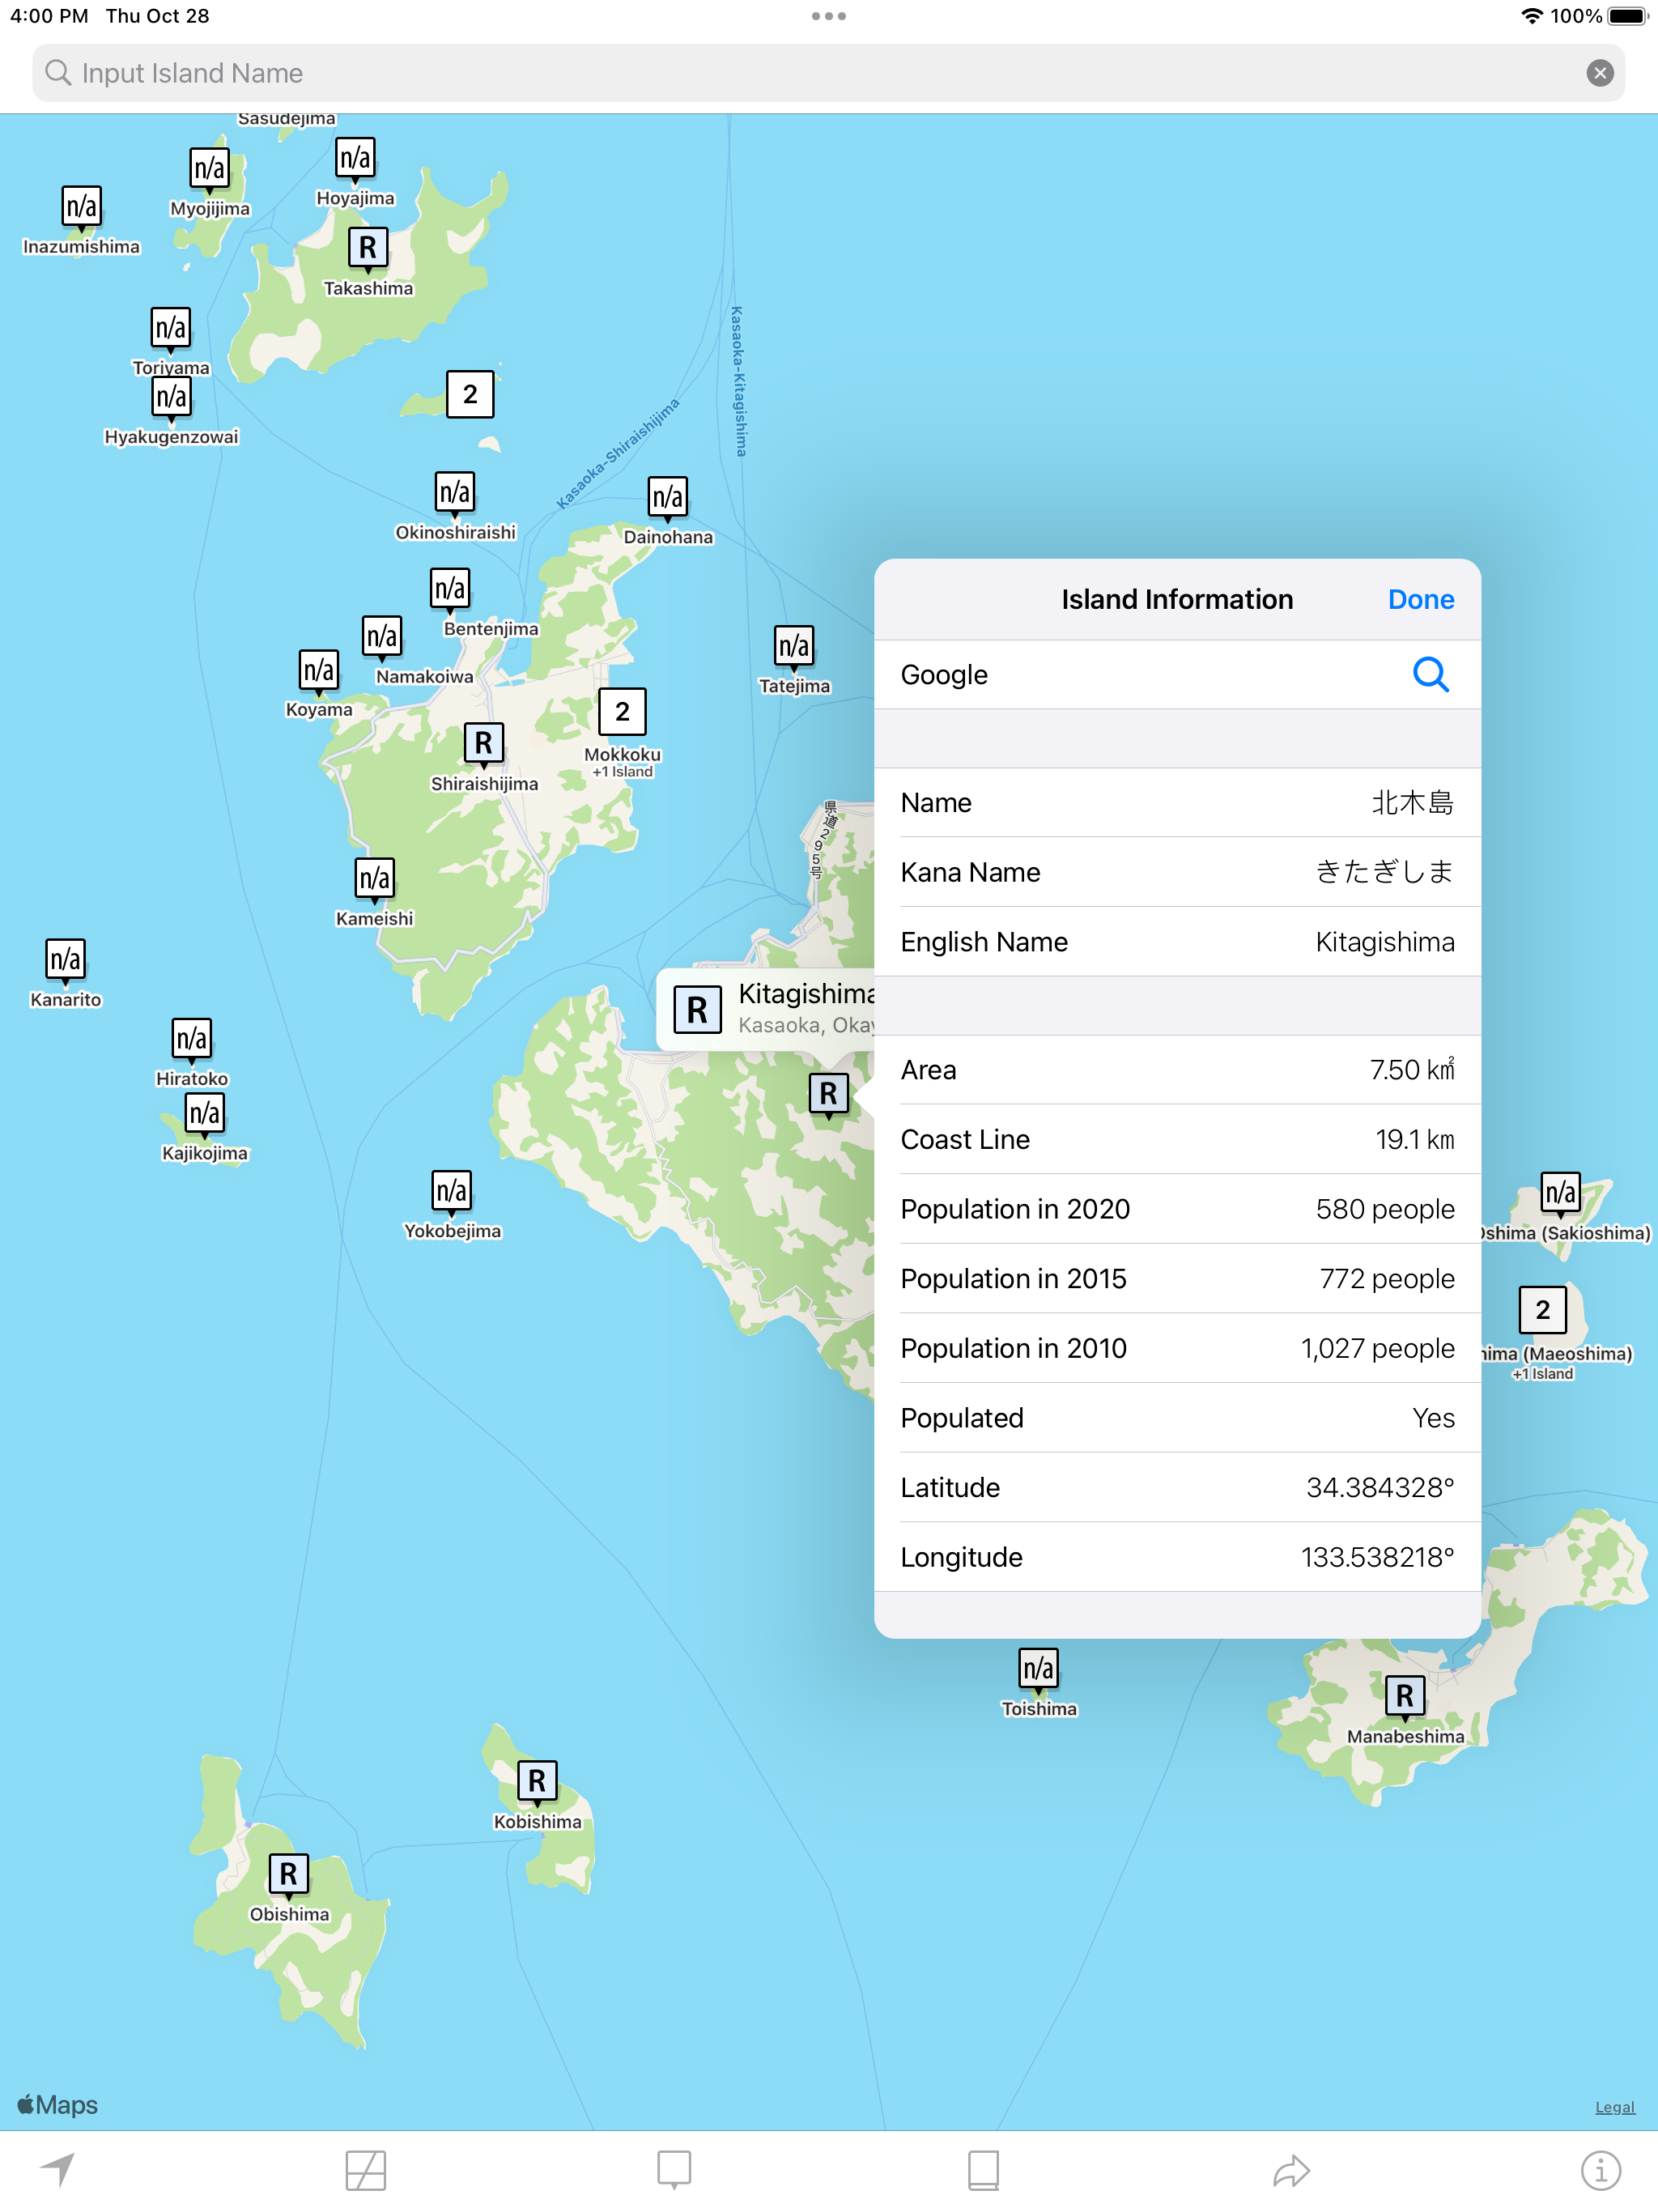Select the Name row value 北木島
This screenshot has height=2212, width=1658.
tap(1177, 803)
